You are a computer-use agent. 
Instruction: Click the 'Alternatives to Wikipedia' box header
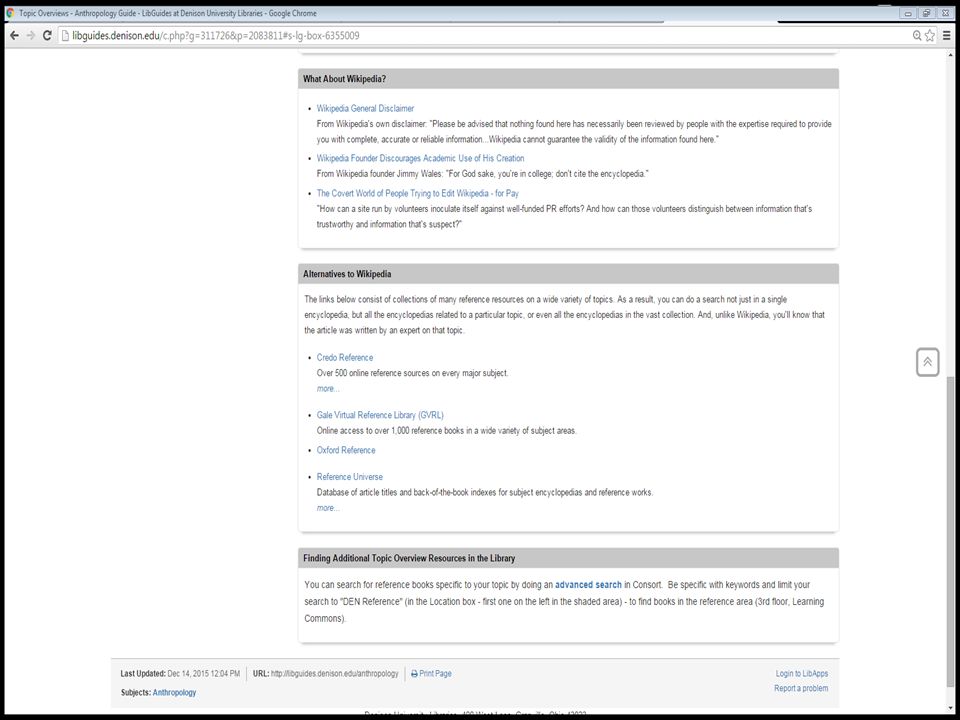(568, 274)
